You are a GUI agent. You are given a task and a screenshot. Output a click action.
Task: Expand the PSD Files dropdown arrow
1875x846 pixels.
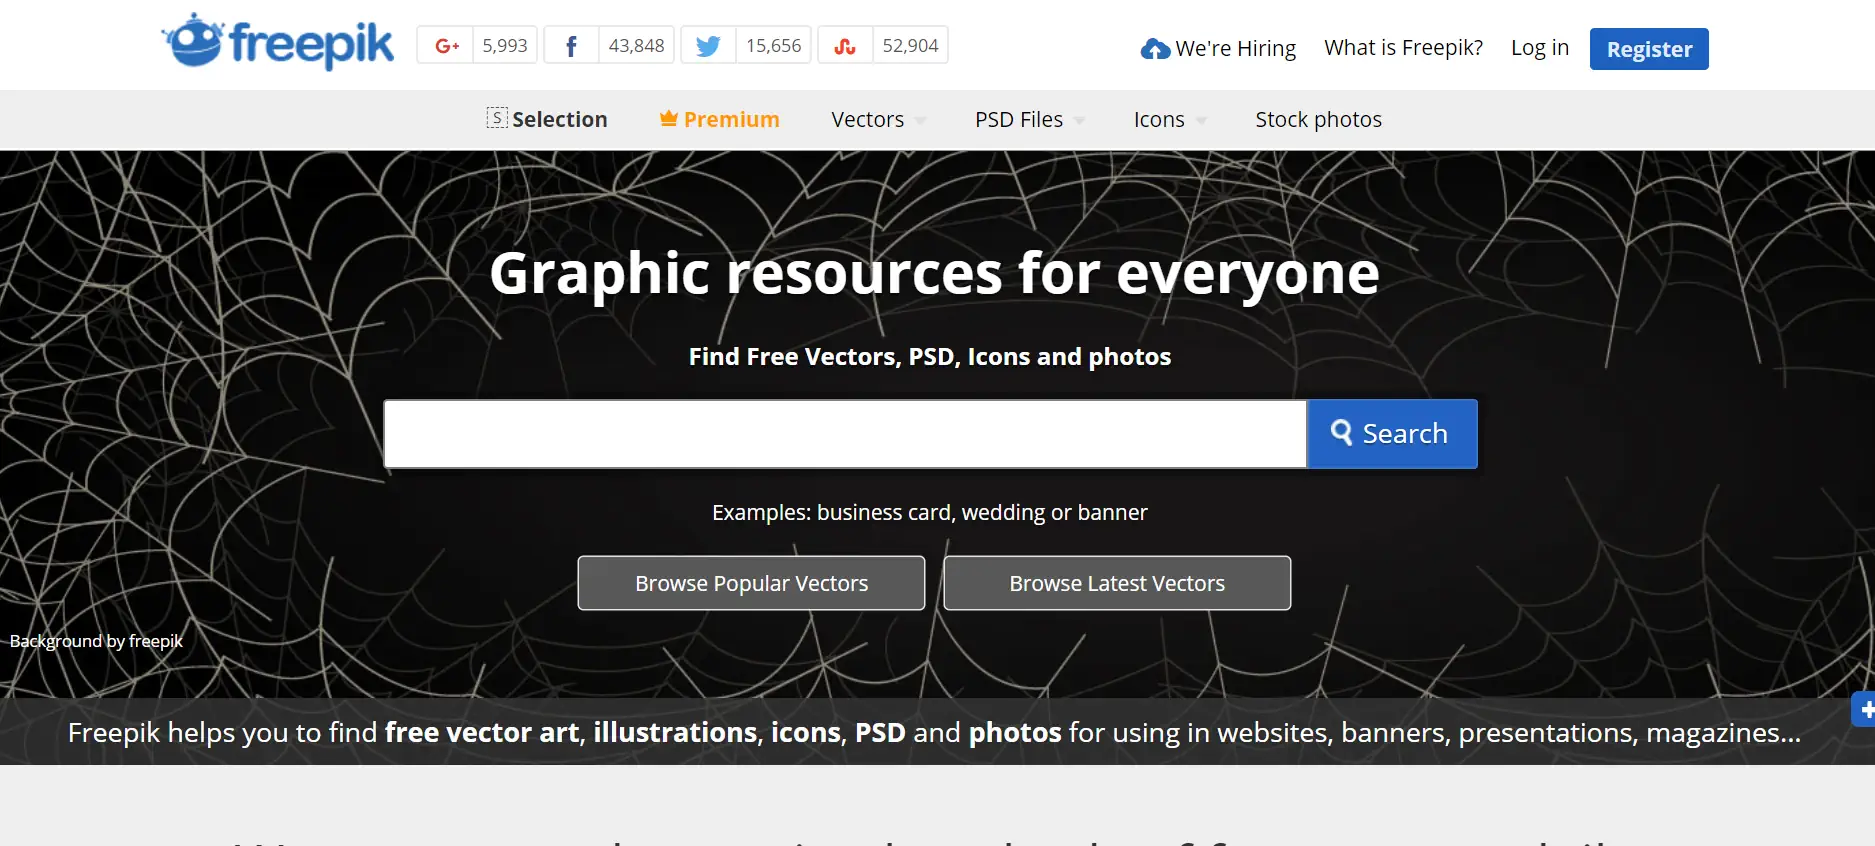point(1080,121)
